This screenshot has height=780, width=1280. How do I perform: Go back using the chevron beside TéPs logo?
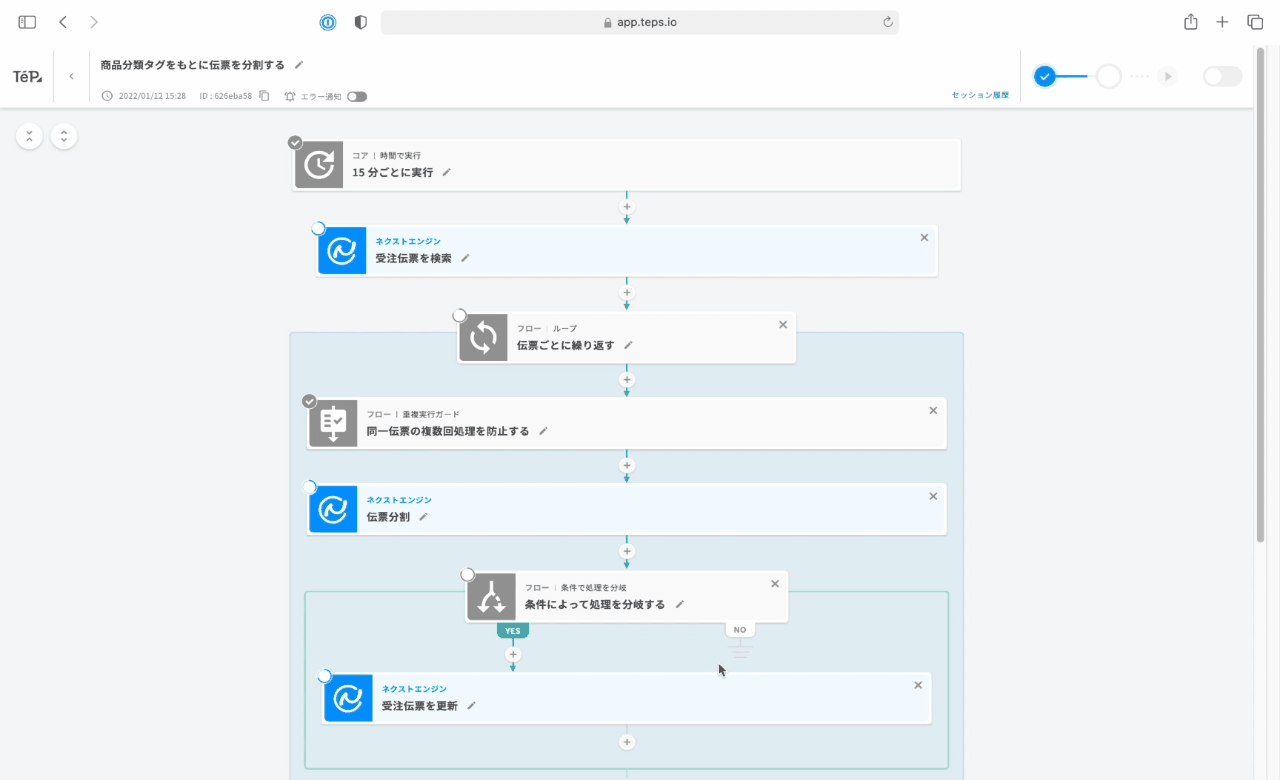tap(71, 77)
